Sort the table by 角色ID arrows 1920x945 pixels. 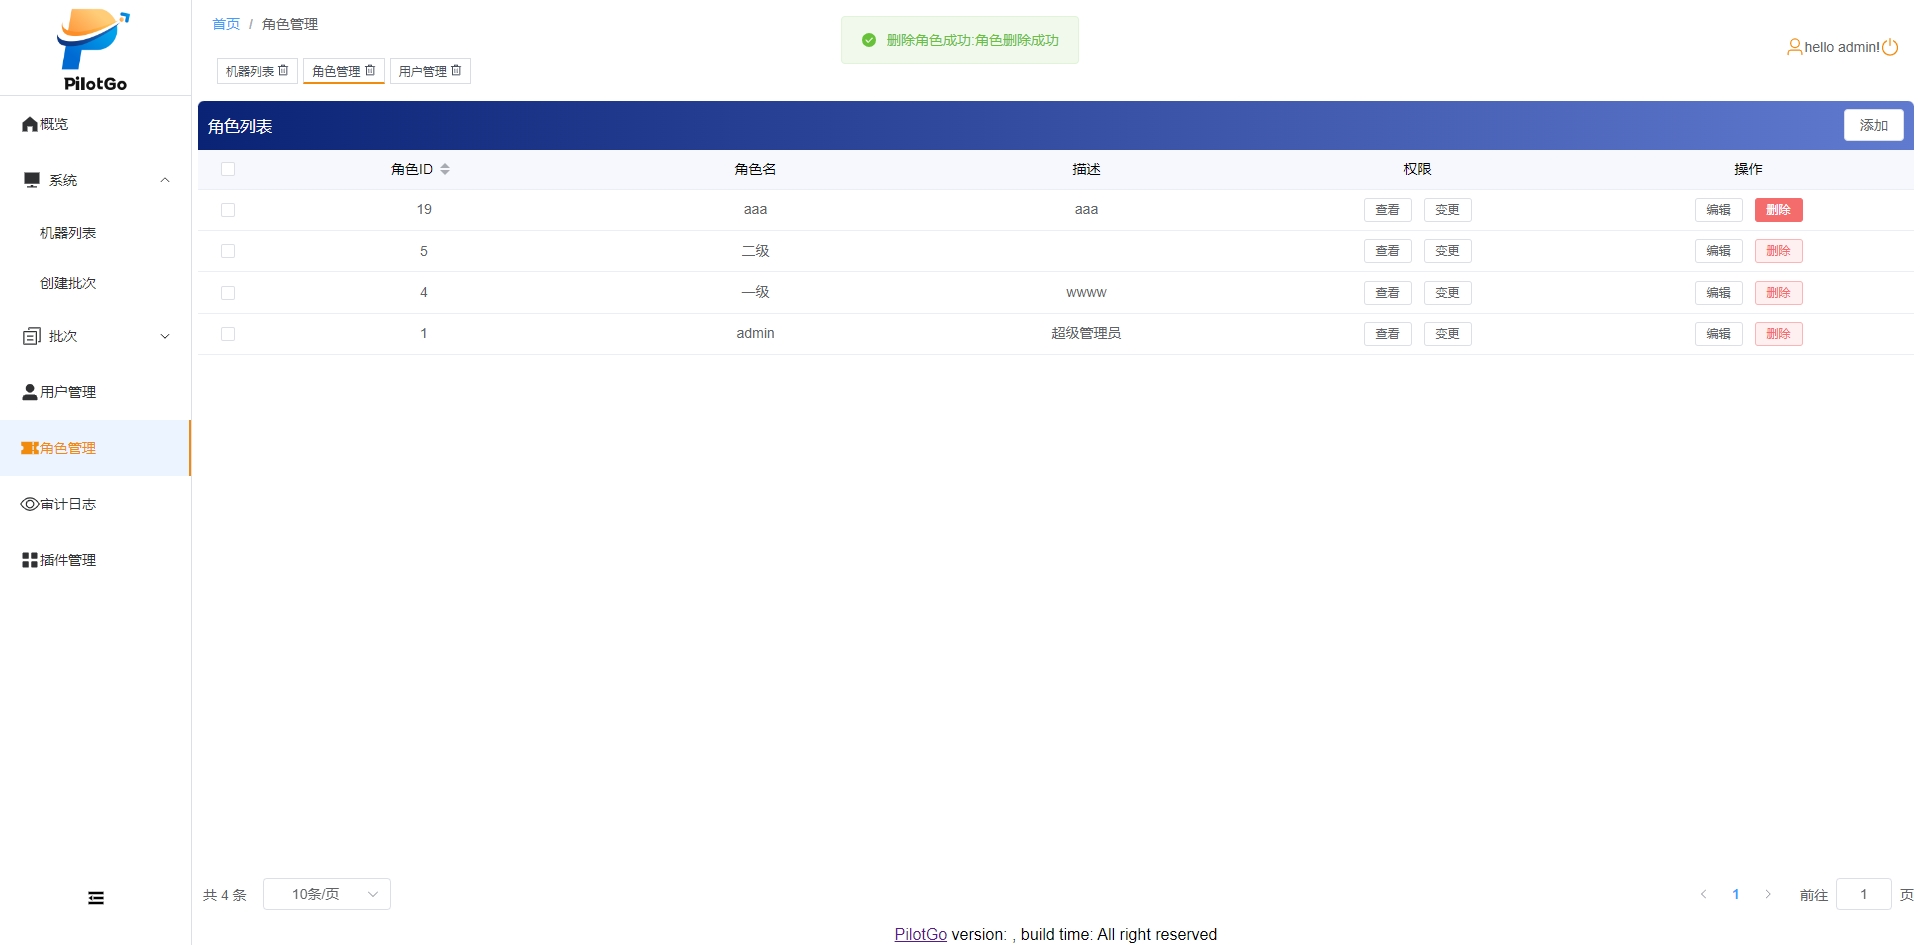445,169
